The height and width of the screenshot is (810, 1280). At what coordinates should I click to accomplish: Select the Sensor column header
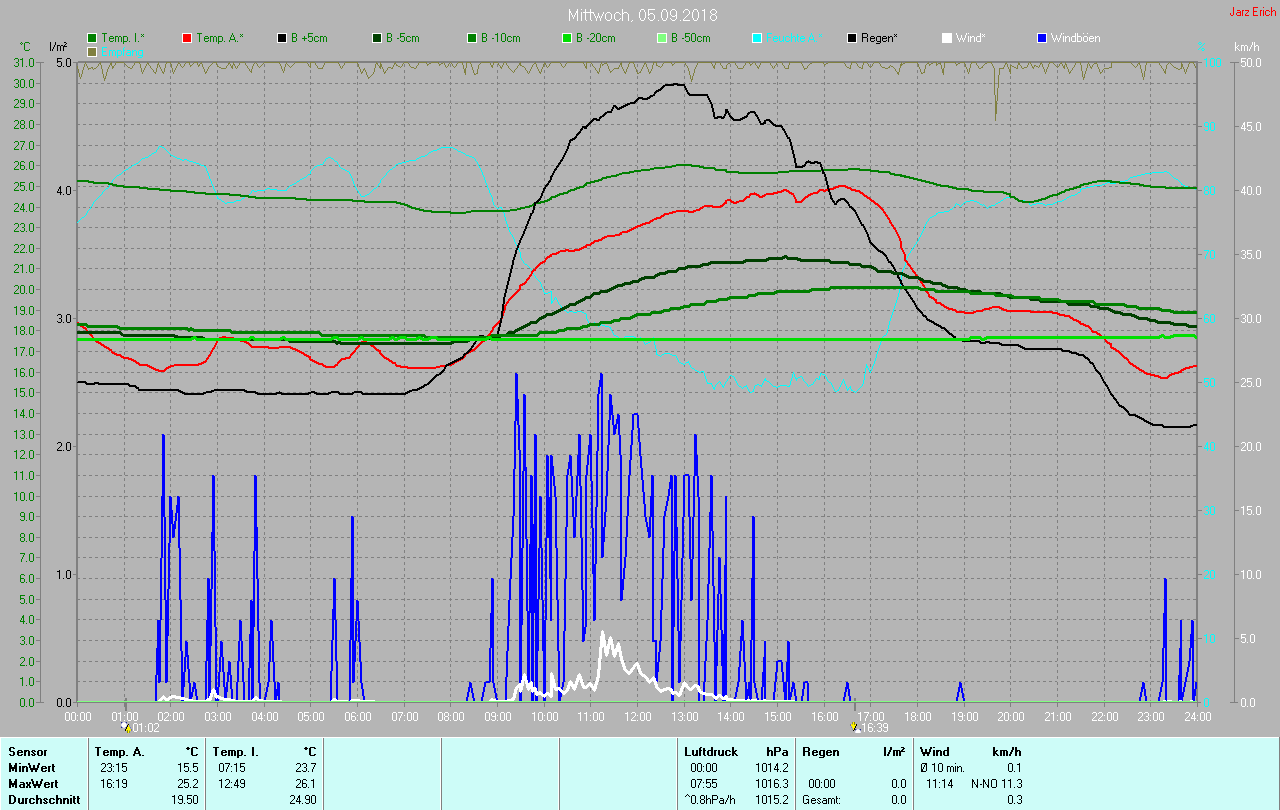(27, 752)
